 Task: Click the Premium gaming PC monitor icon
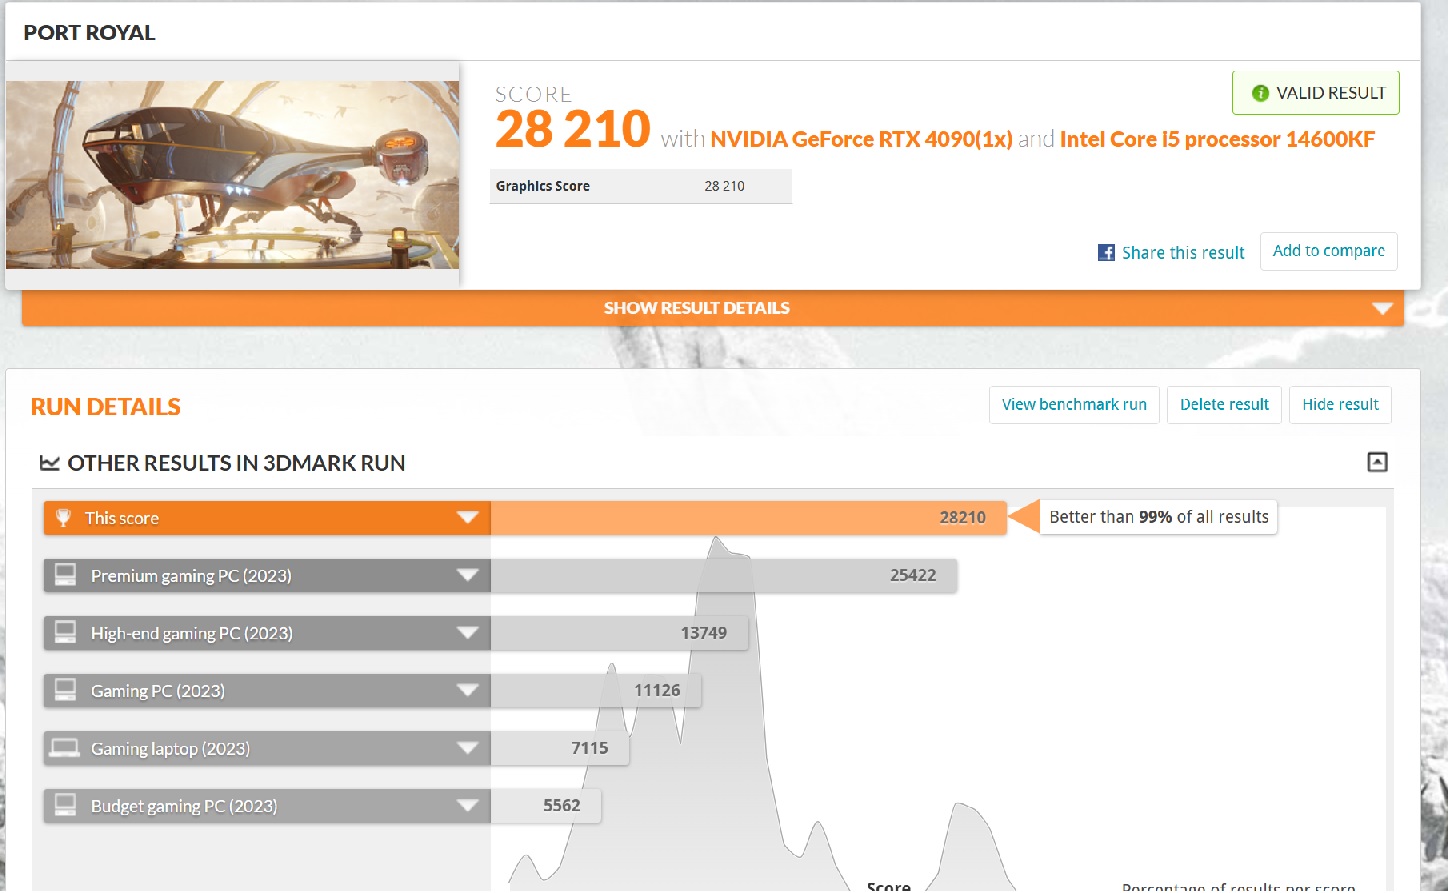tap(66, 575)
